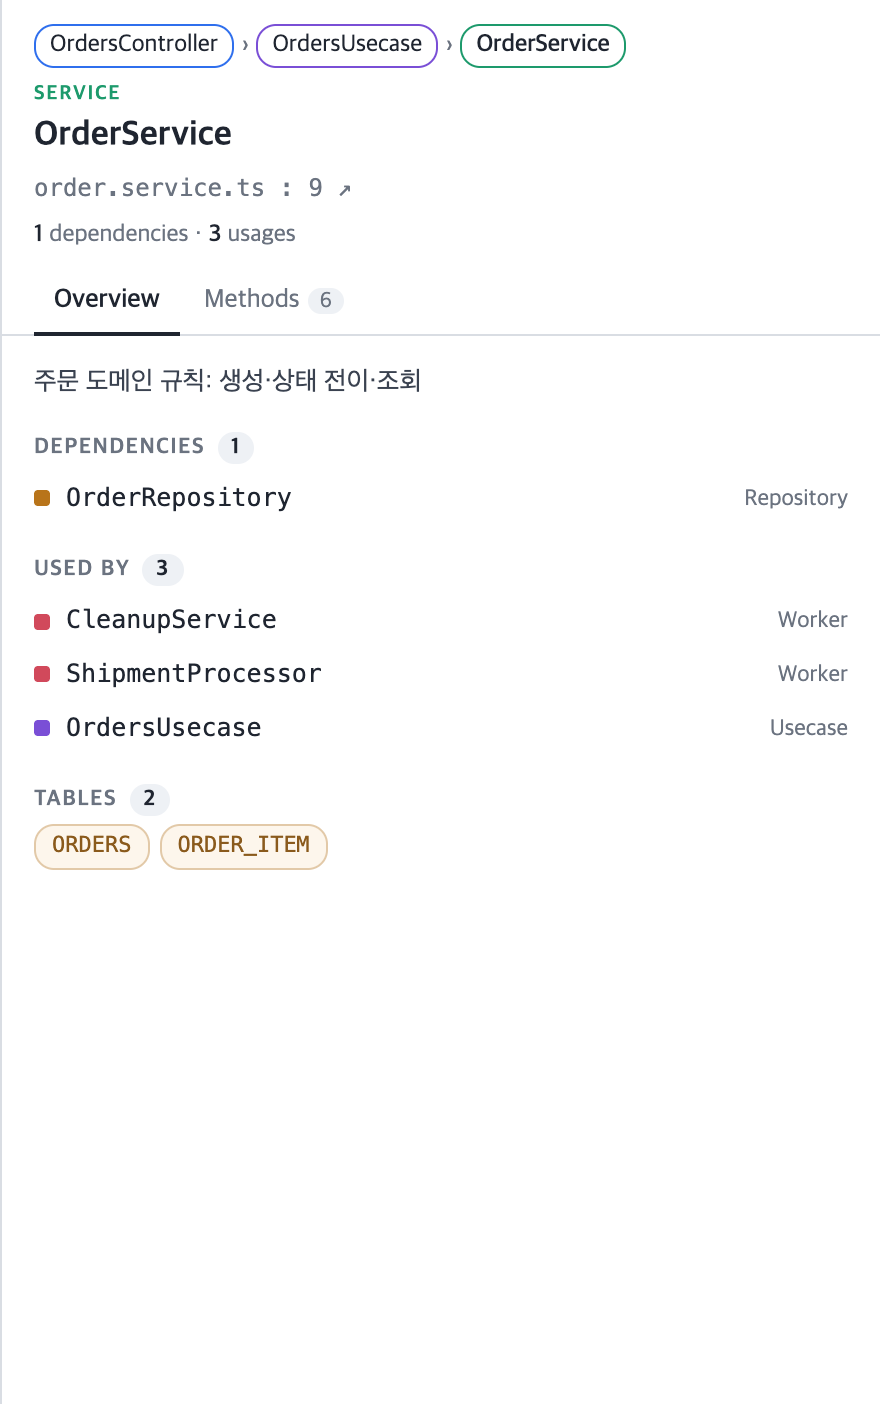Click the OrderService title heading

tap(133, 133)
